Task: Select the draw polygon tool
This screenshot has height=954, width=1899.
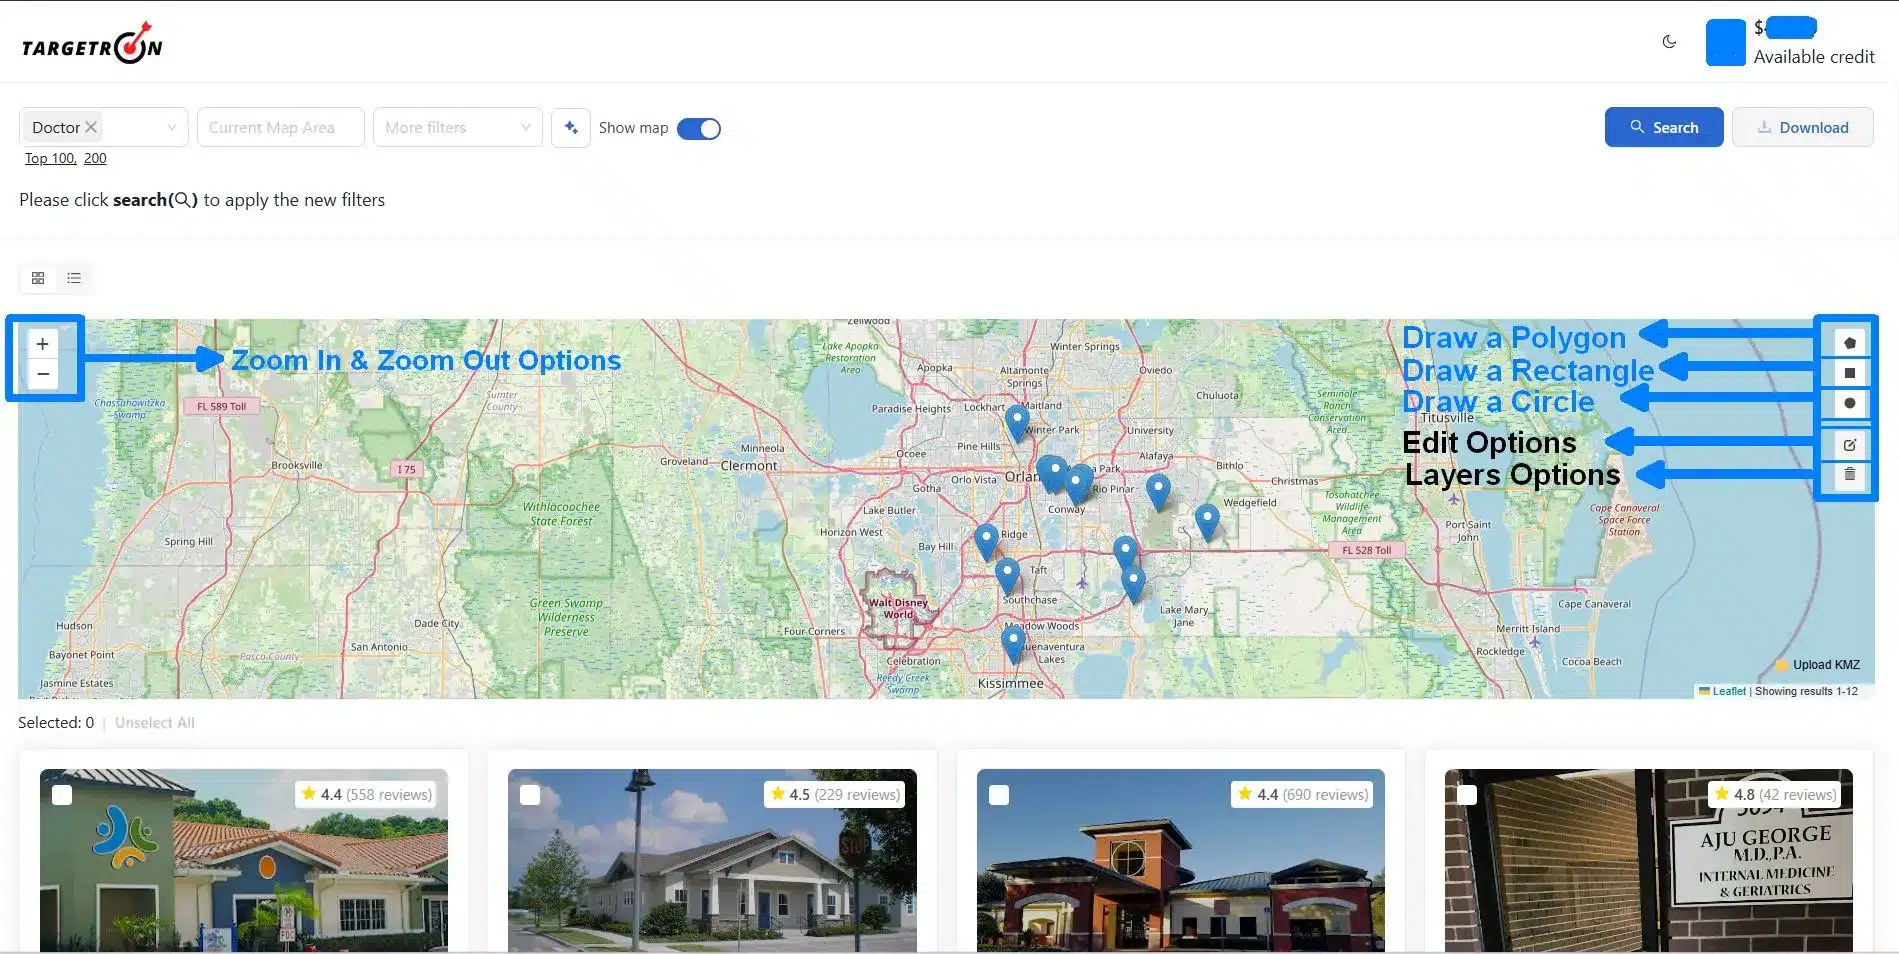Action: [1849, 343]
